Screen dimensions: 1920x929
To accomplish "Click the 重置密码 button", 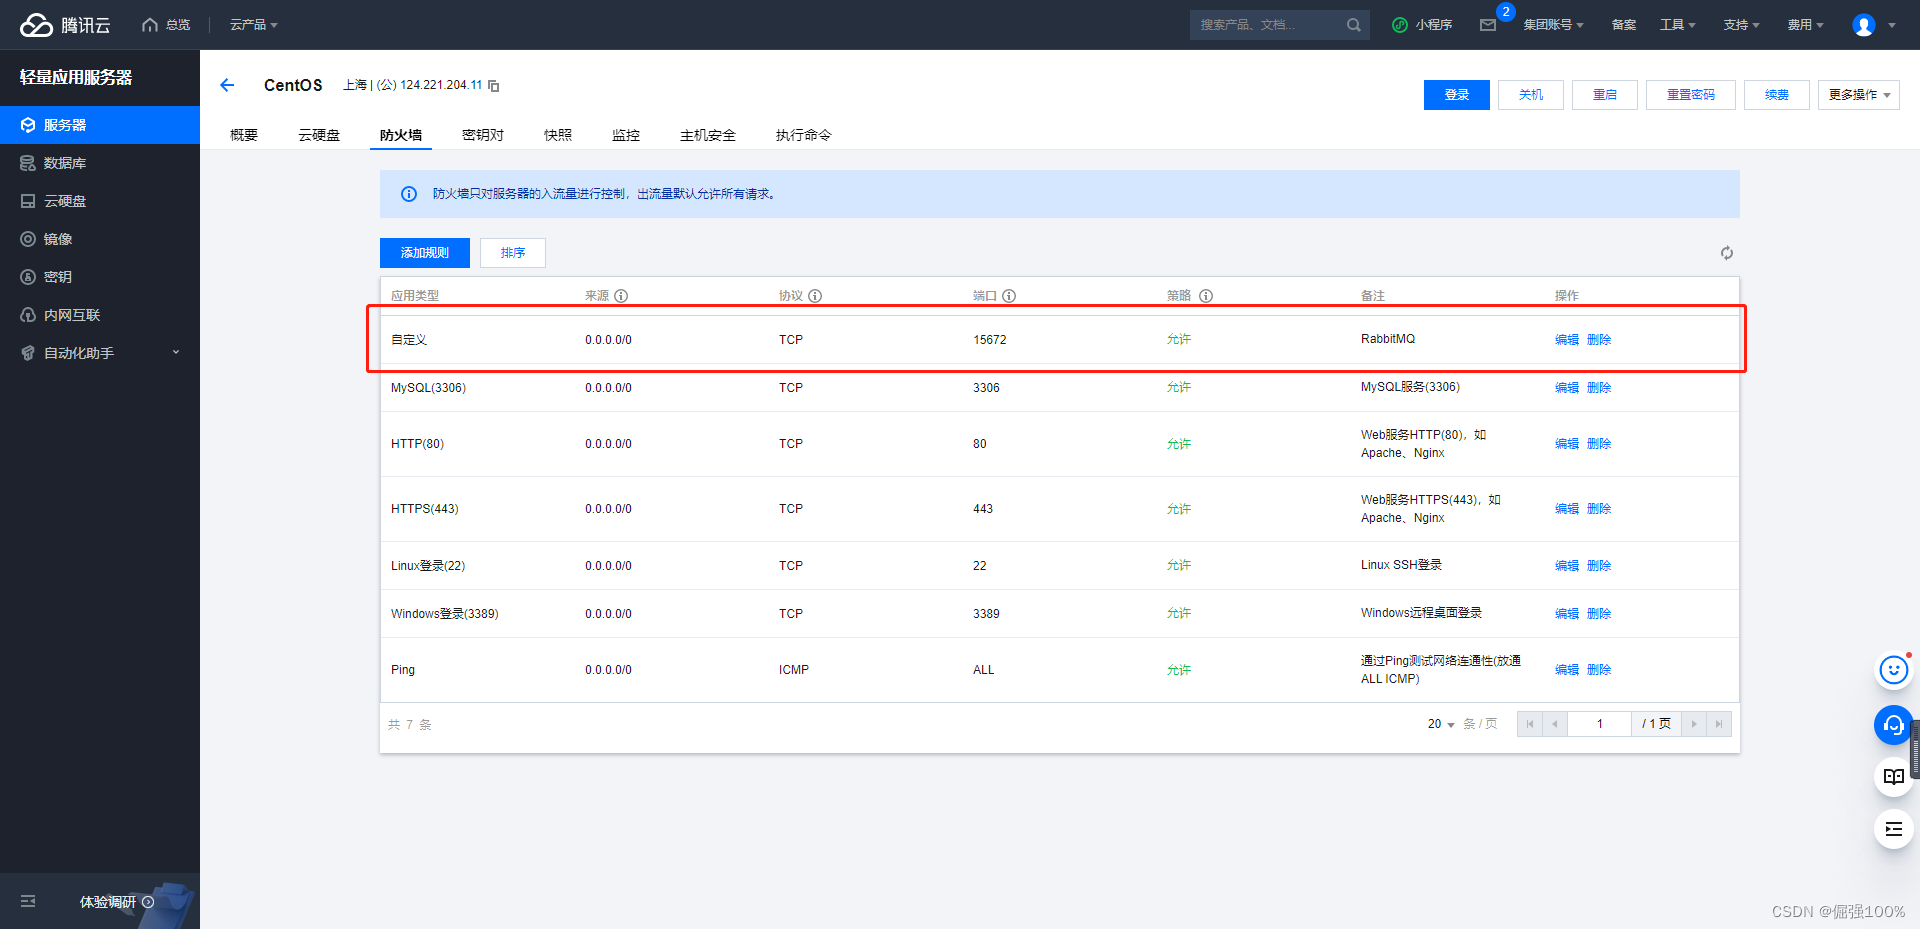I will [x=1691, y=95].
